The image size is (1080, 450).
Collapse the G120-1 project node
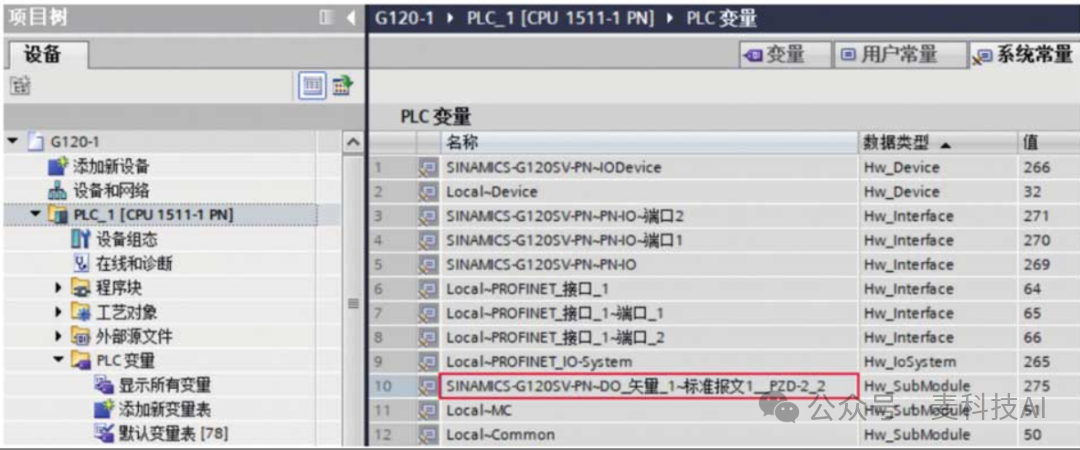point(12,142)
